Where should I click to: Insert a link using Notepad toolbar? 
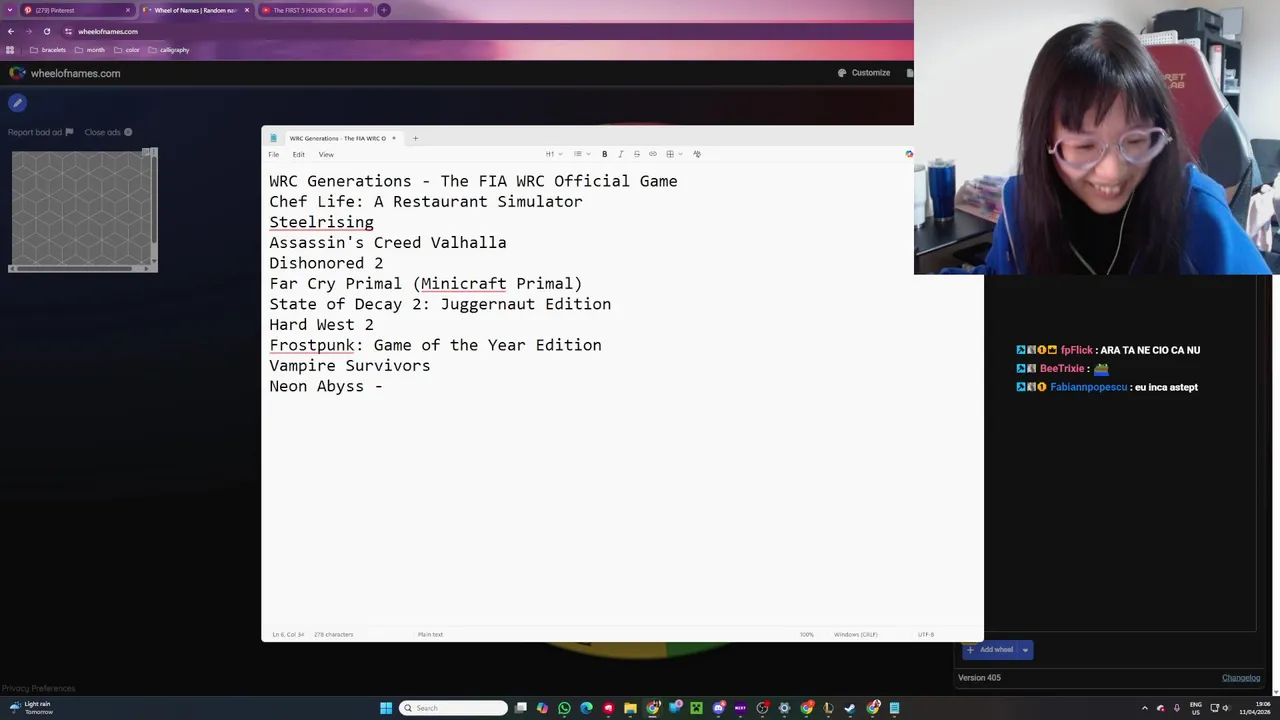[653, 154]
